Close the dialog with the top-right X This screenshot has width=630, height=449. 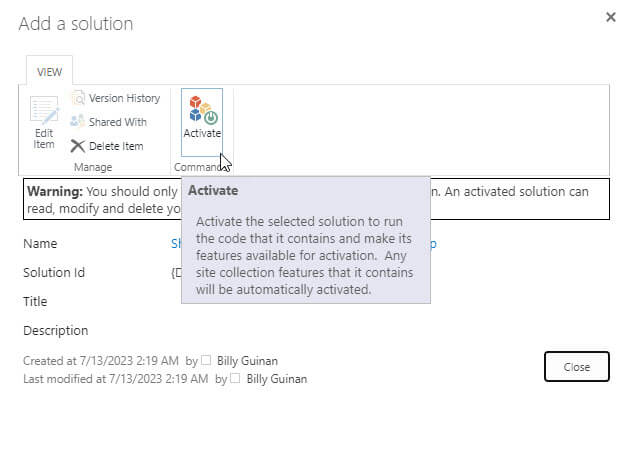pos(611,18)
